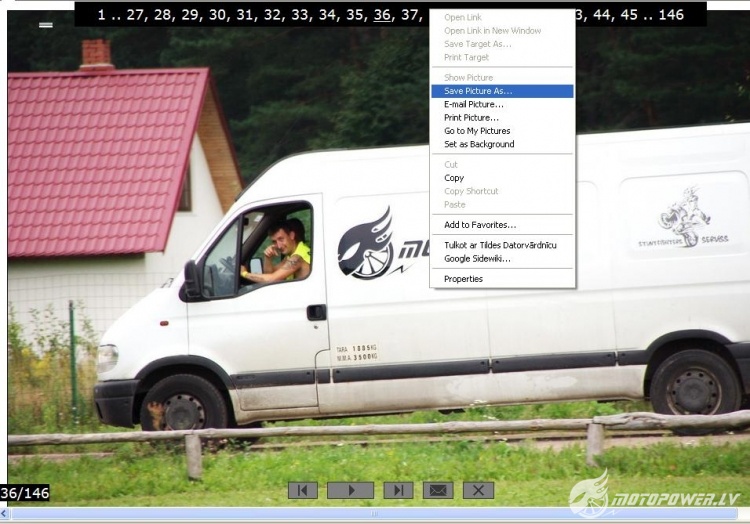Pick Print Picture… from context menu
750x524 pixels.
pyautogui.click(x=502, y=118)
